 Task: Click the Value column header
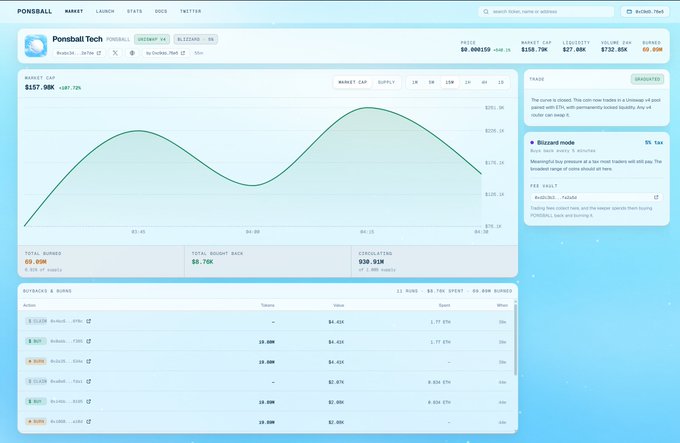[x=339, y=306]
